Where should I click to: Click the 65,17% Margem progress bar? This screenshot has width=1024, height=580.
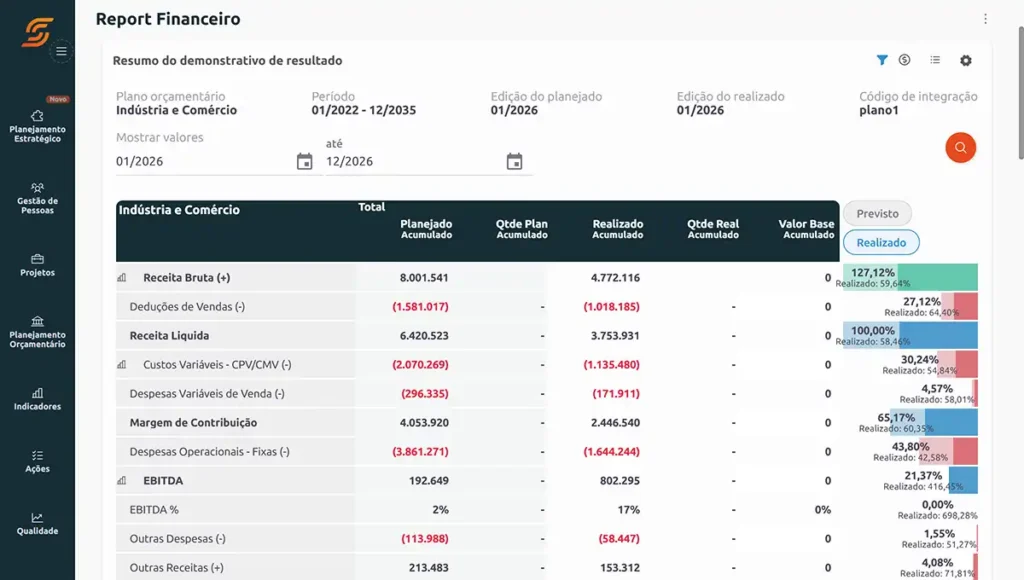[x=934, y=423]
